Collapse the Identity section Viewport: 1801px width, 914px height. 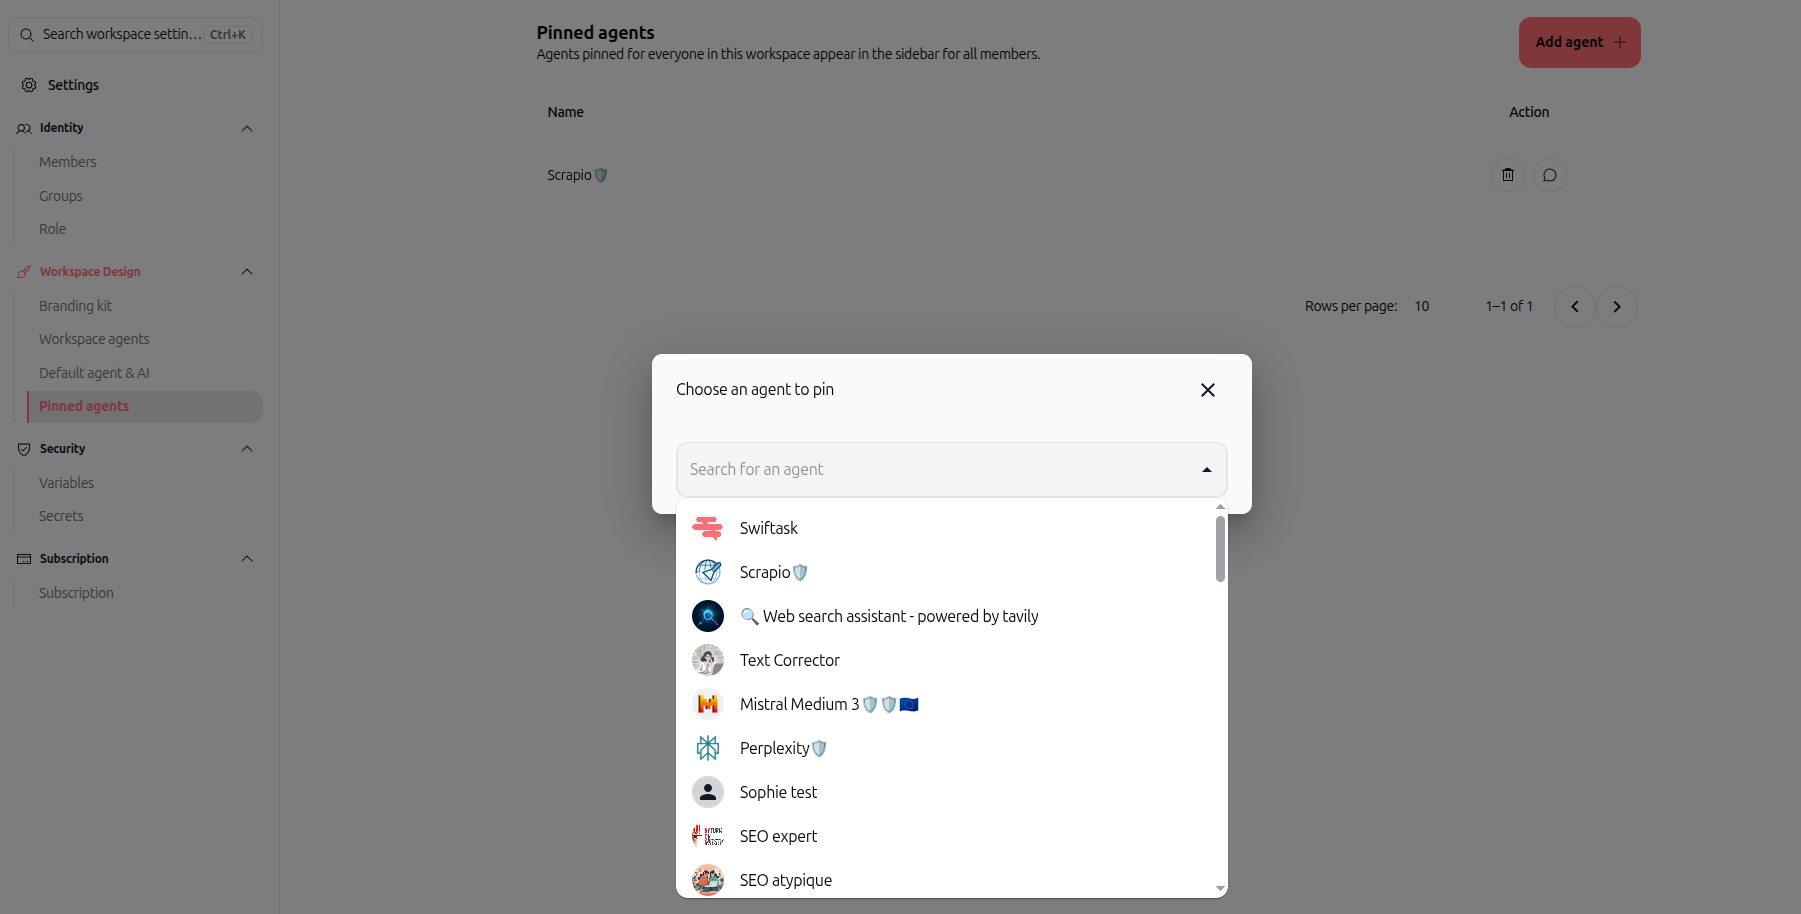point(247,128)
